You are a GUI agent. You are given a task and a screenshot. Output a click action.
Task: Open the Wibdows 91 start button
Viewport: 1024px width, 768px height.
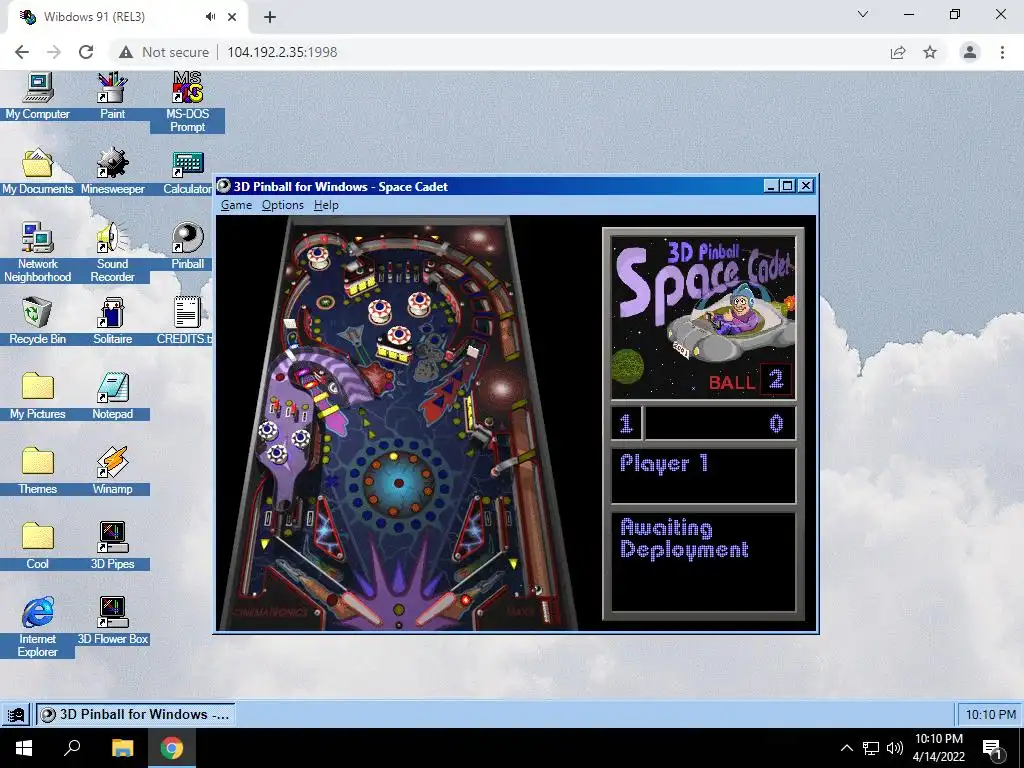pos(16,714)
